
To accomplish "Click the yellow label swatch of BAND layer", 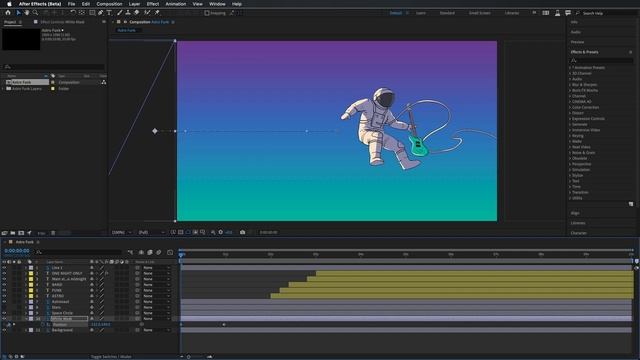I will pos(31,285).
